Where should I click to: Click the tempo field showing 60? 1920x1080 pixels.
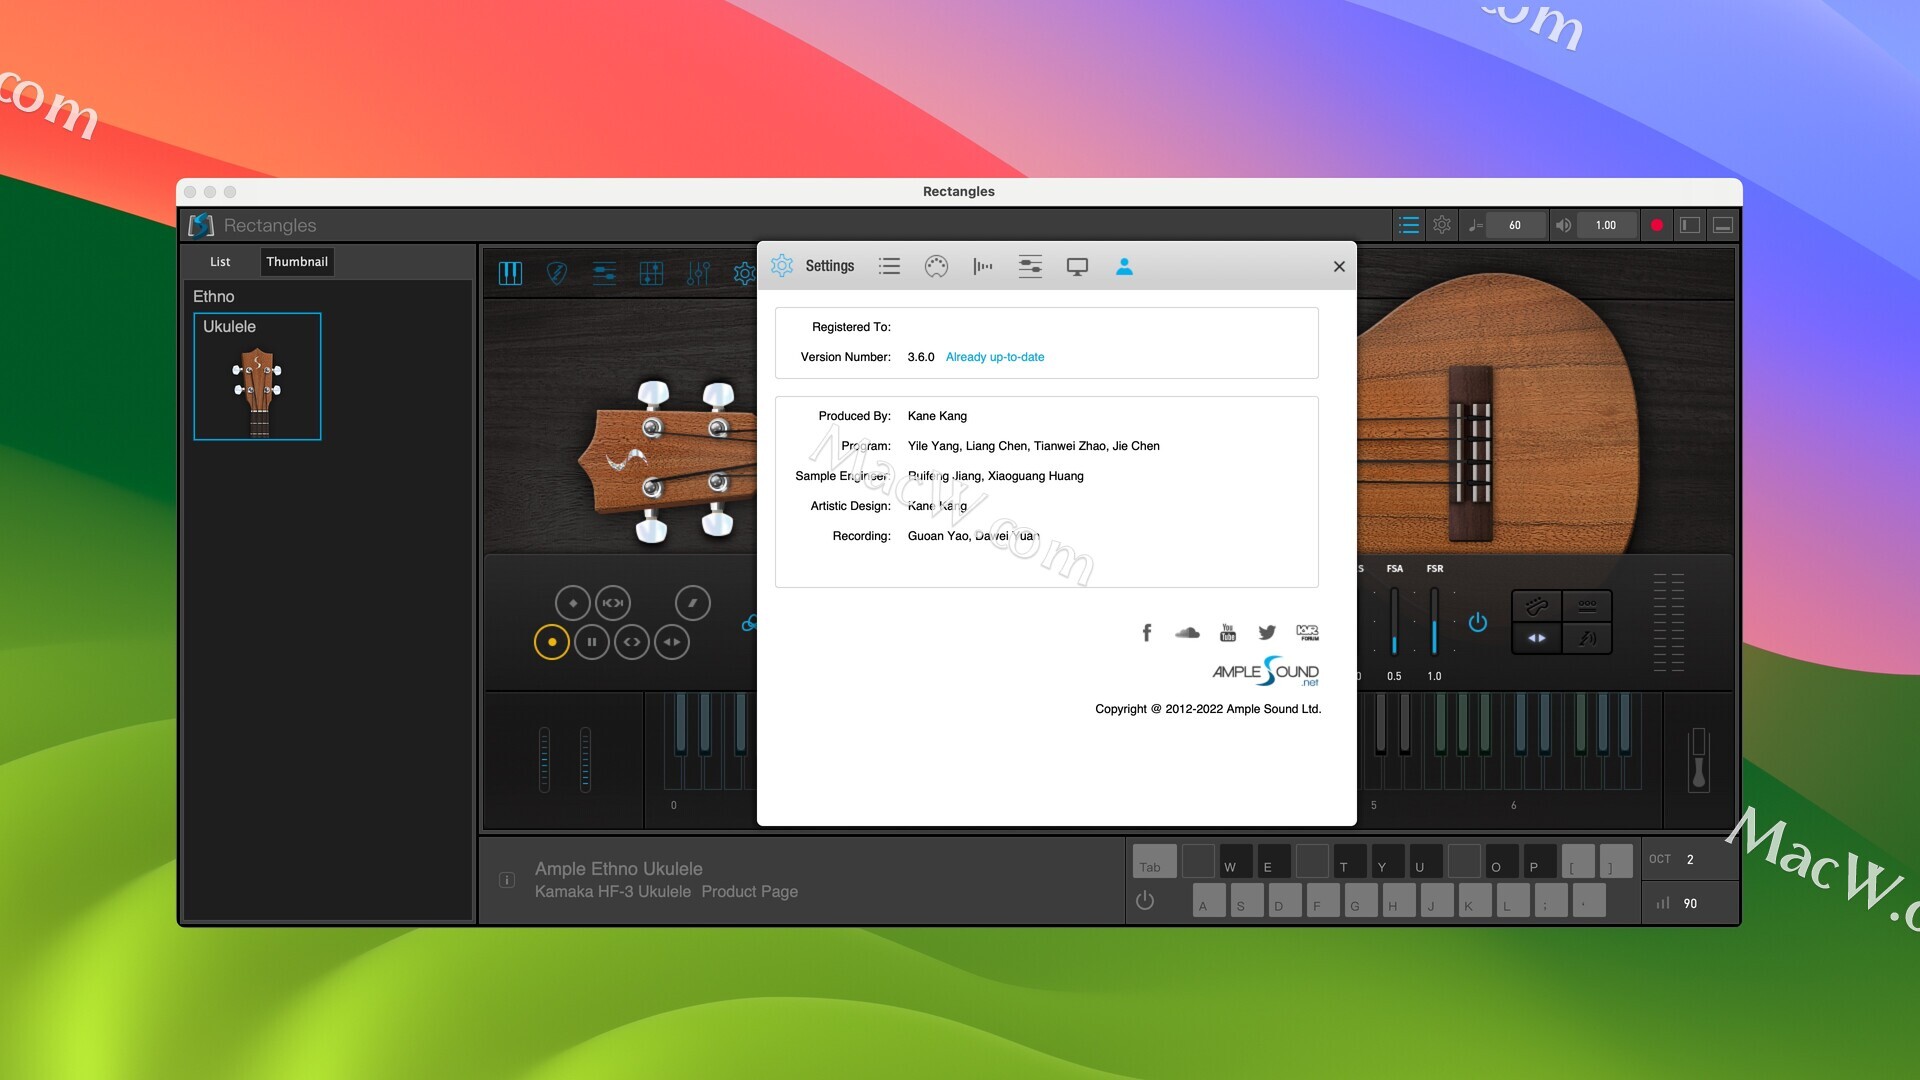(1515, 225)
